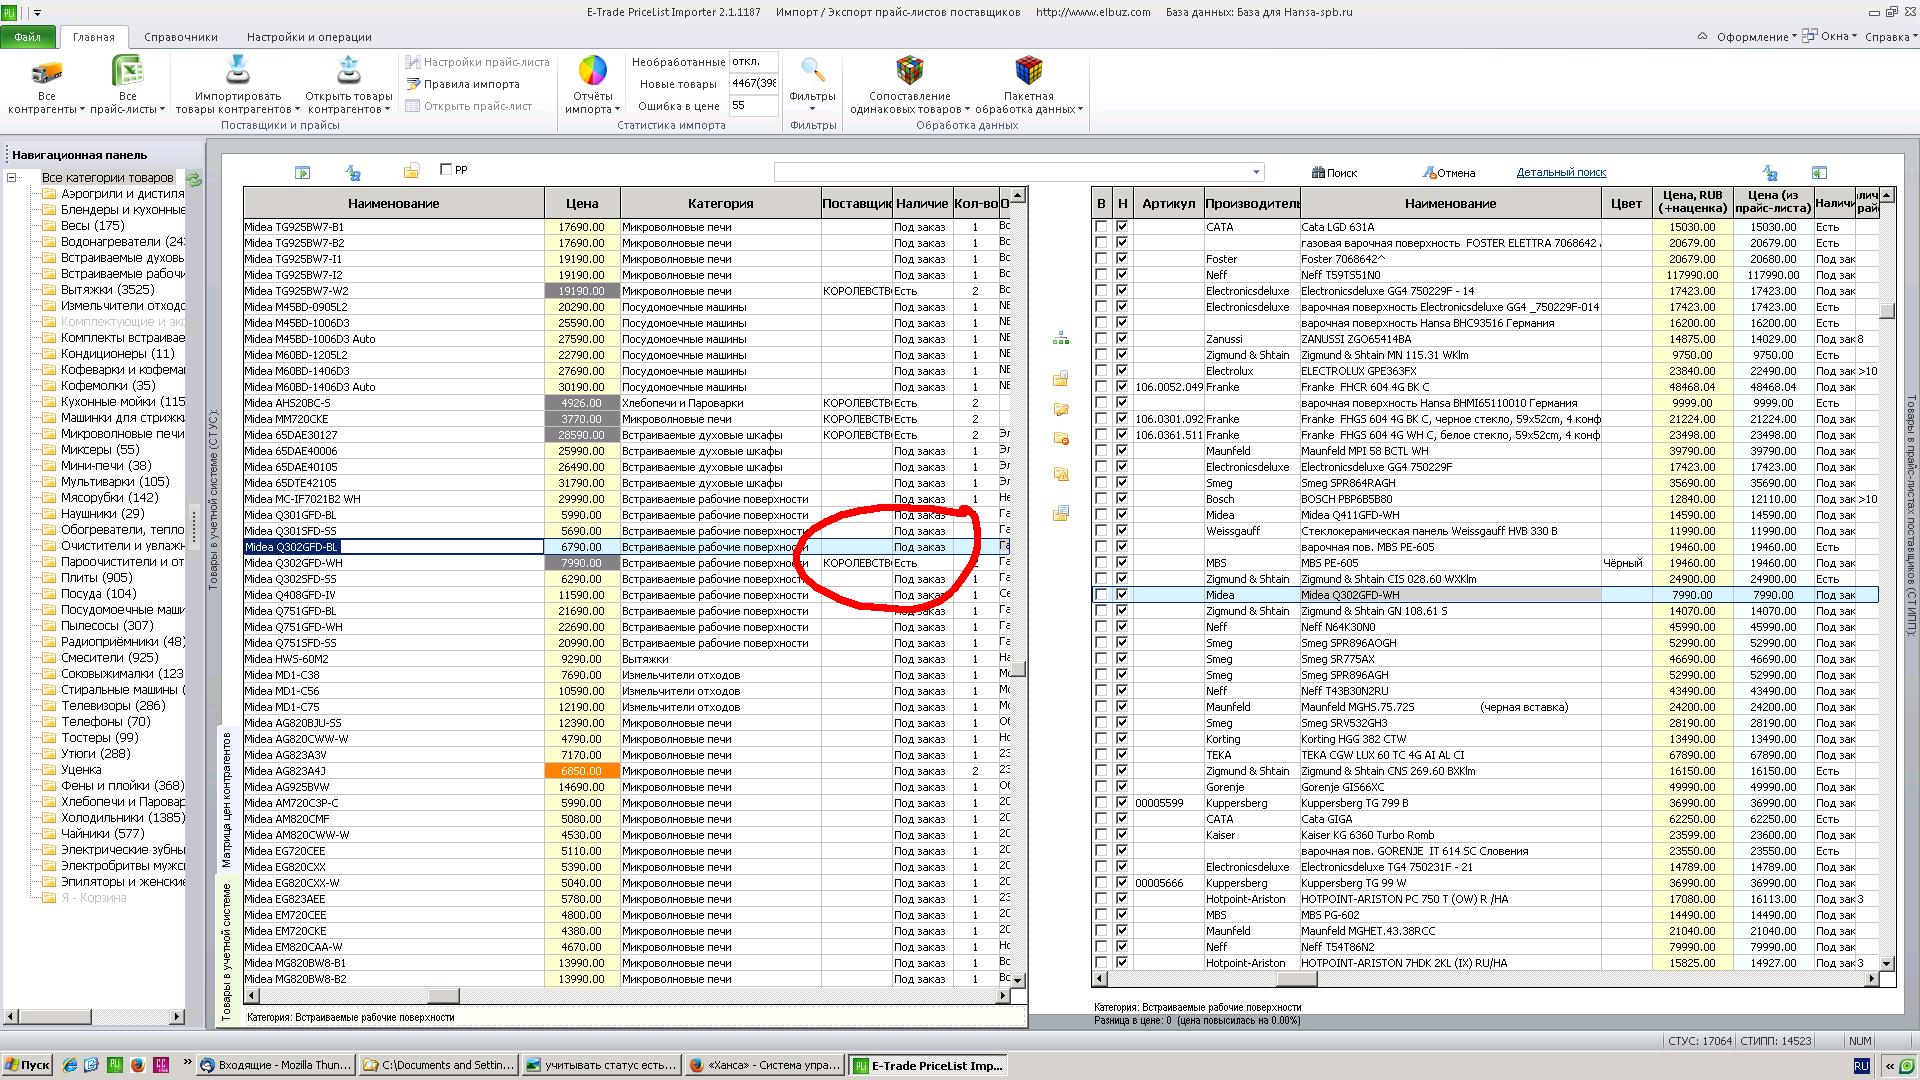The width and height of the screenshot is (1920, 1080).
Task: Click RU language indicator in system tray
Action: click(x=1861, y=1066)
